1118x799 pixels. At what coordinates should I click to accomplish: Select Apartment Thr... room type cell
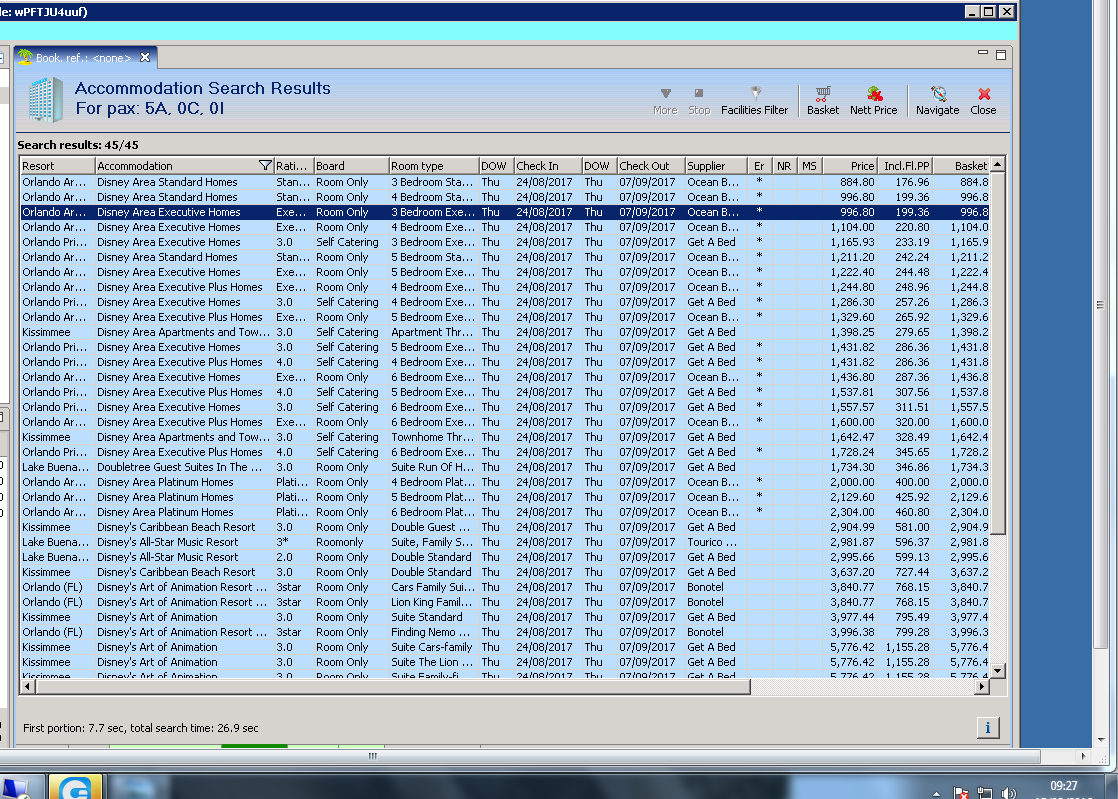pos(434,331)
